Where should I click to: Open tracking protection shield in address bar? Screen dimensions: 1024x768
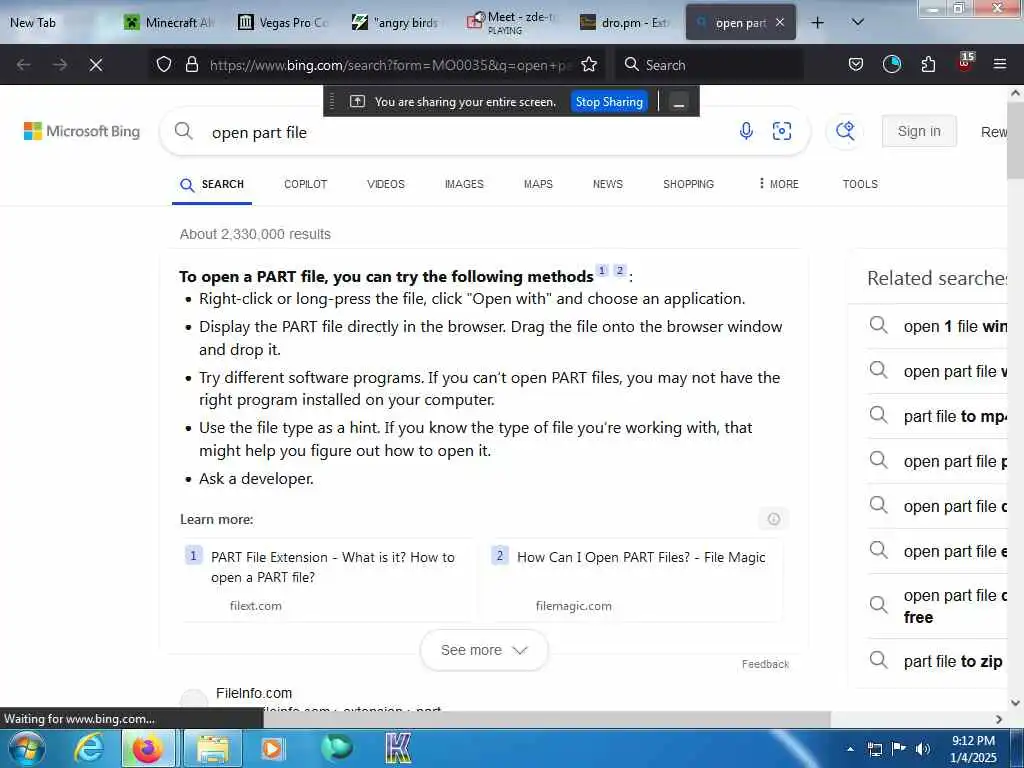(x=164, y=64)
